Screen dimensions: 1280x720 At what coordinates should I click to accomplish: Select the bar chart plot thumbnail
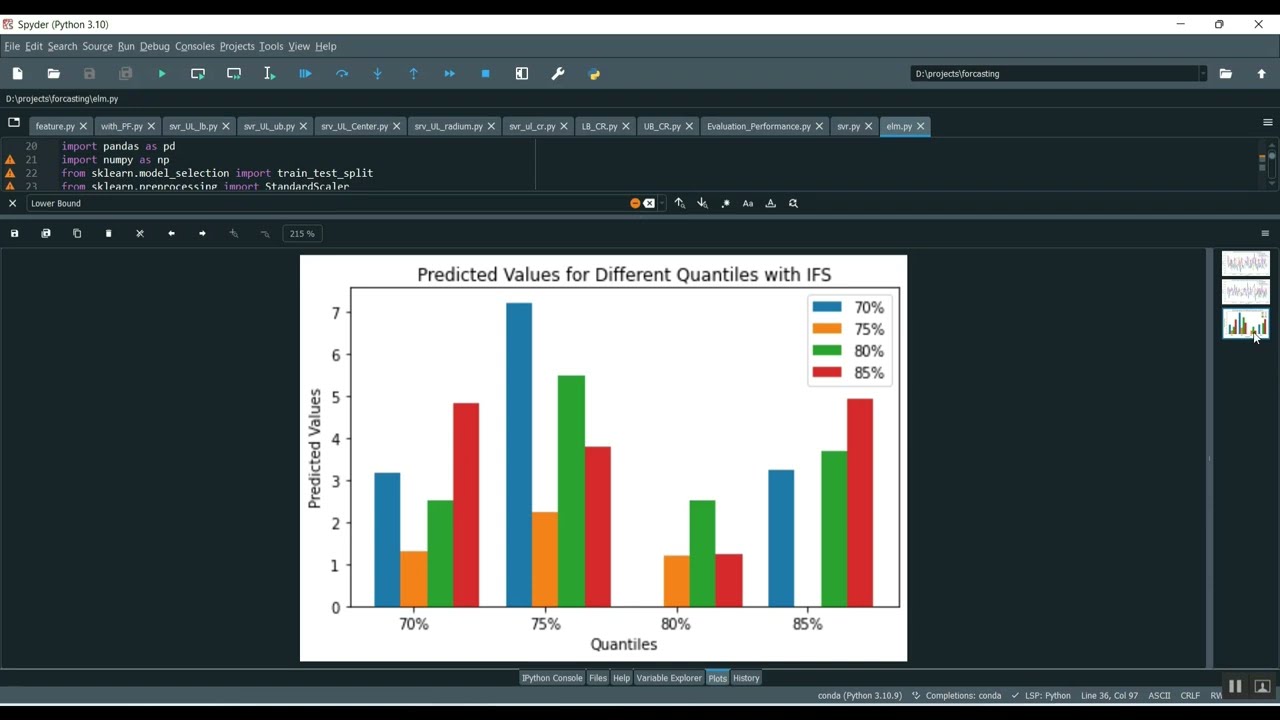pyautogui.click(x=1246, y=324)
